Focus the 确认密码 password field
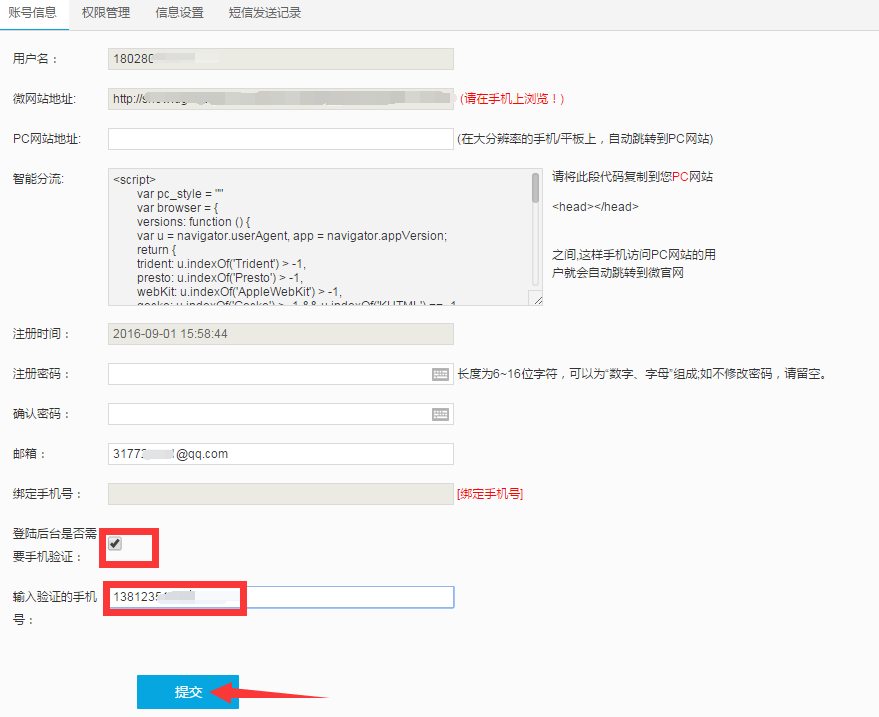This screenshot has height=717, width=879. (268, 414)
